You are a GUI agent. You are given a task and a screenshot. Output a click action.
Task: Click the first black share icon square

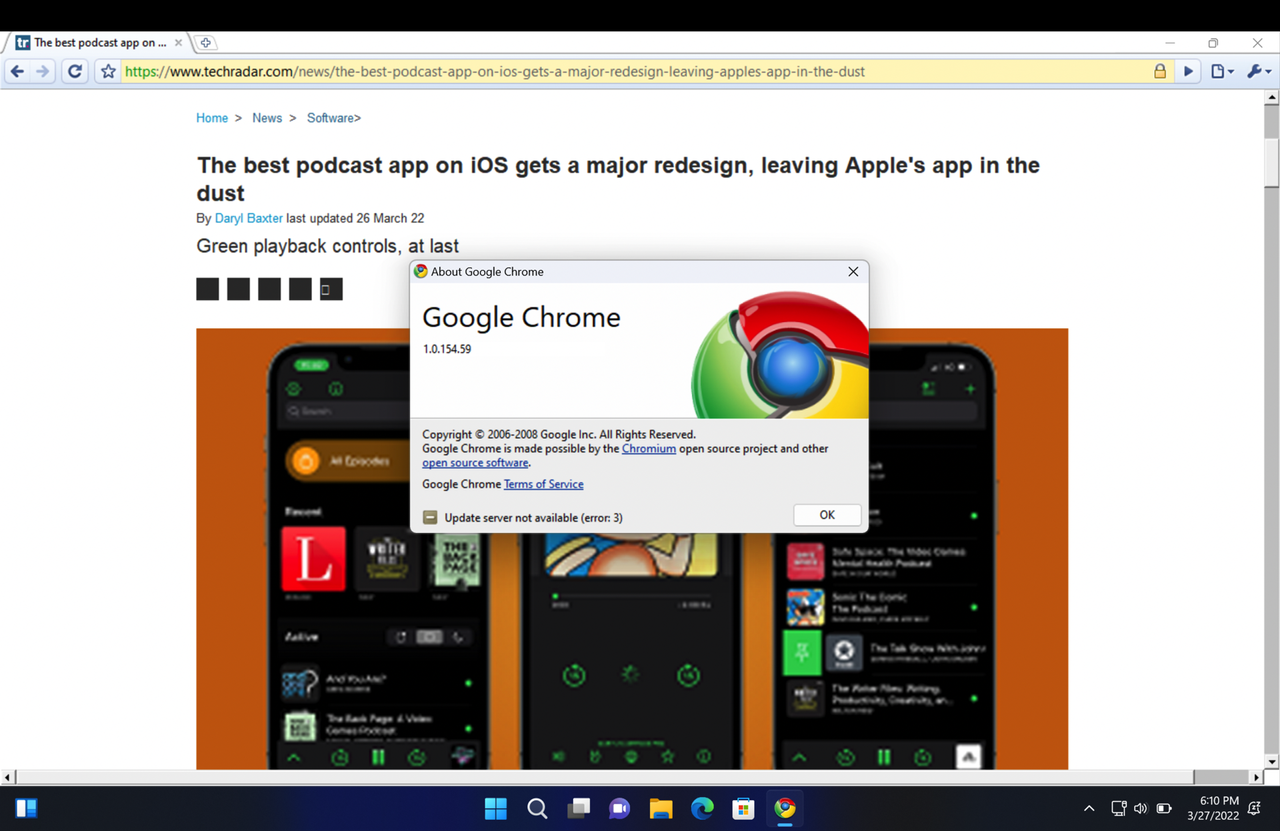[207, 289]
